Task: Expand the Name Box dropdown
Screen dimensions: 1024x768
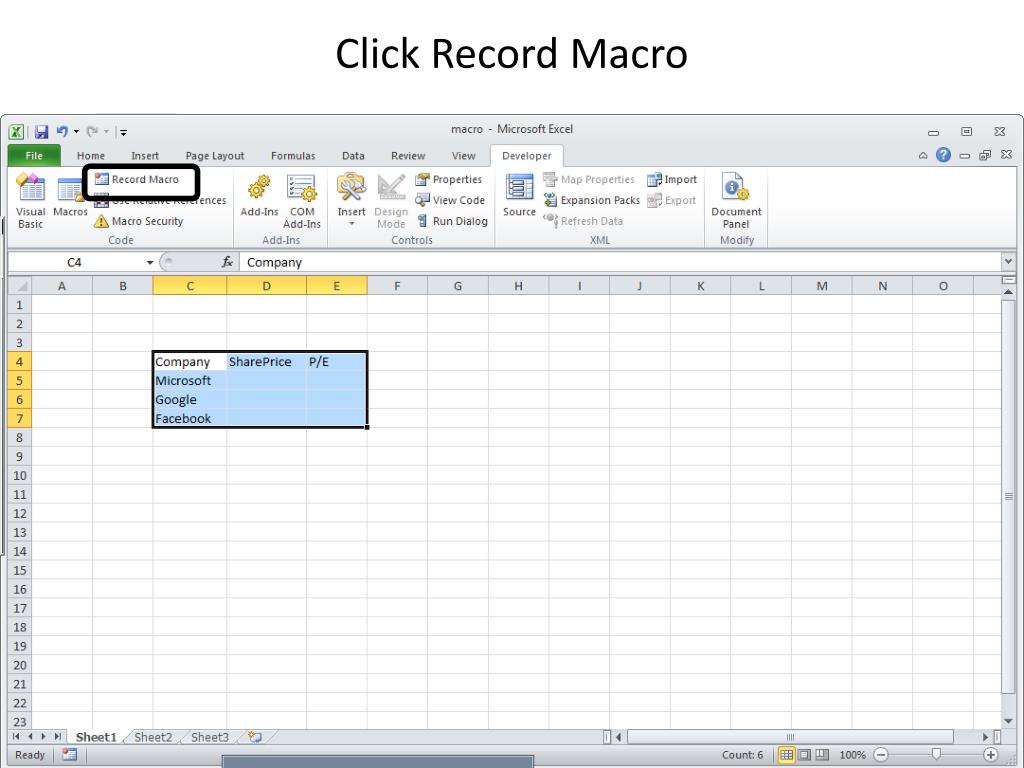Action: click(x=150, y=263)
